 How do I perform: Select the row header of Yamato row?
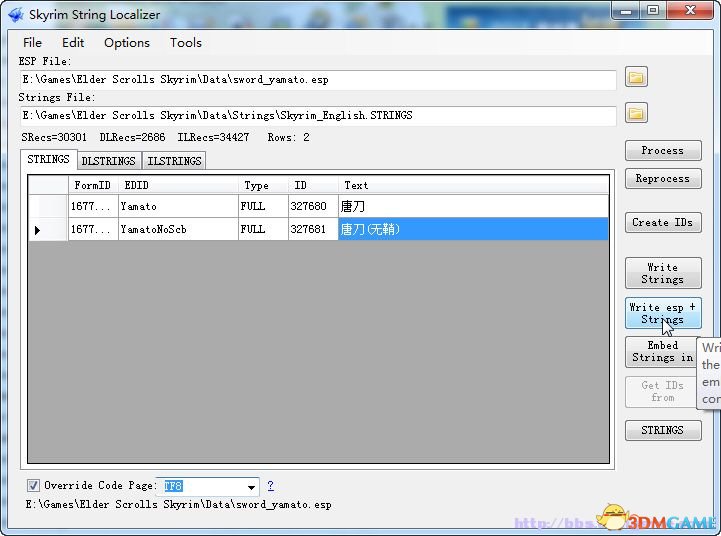click(x=48, y=206)
